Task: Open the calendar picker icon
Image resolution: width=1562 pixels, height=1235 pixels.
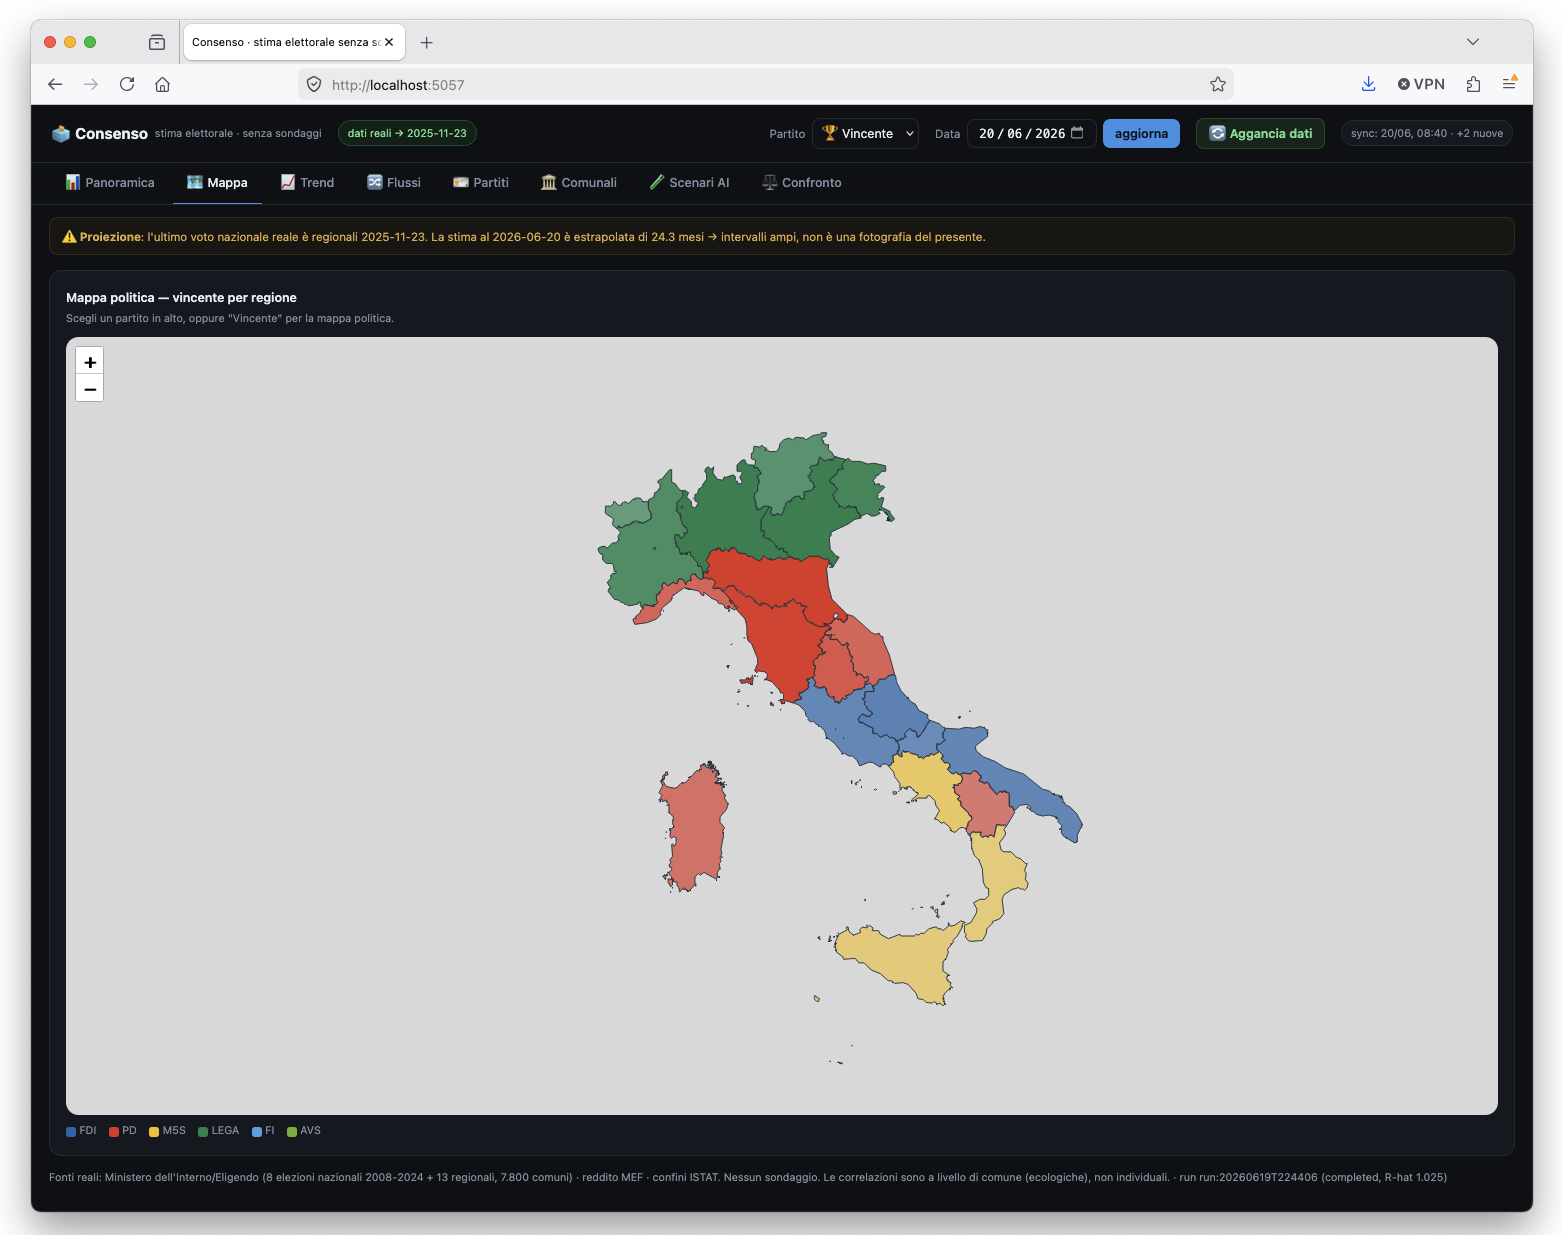Action: pyautogui.click(x=1077, y=133)
